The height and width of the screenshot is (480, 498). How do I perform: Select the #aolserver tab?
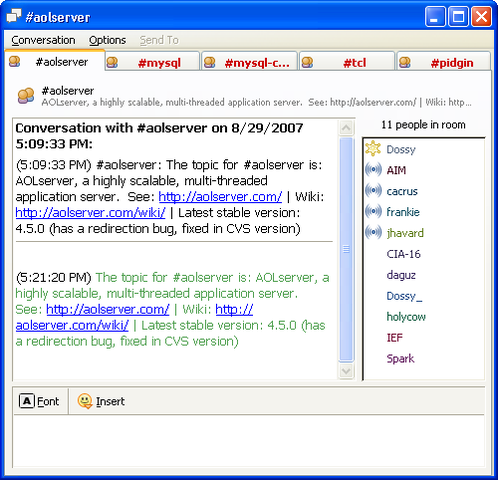[55, 60]
